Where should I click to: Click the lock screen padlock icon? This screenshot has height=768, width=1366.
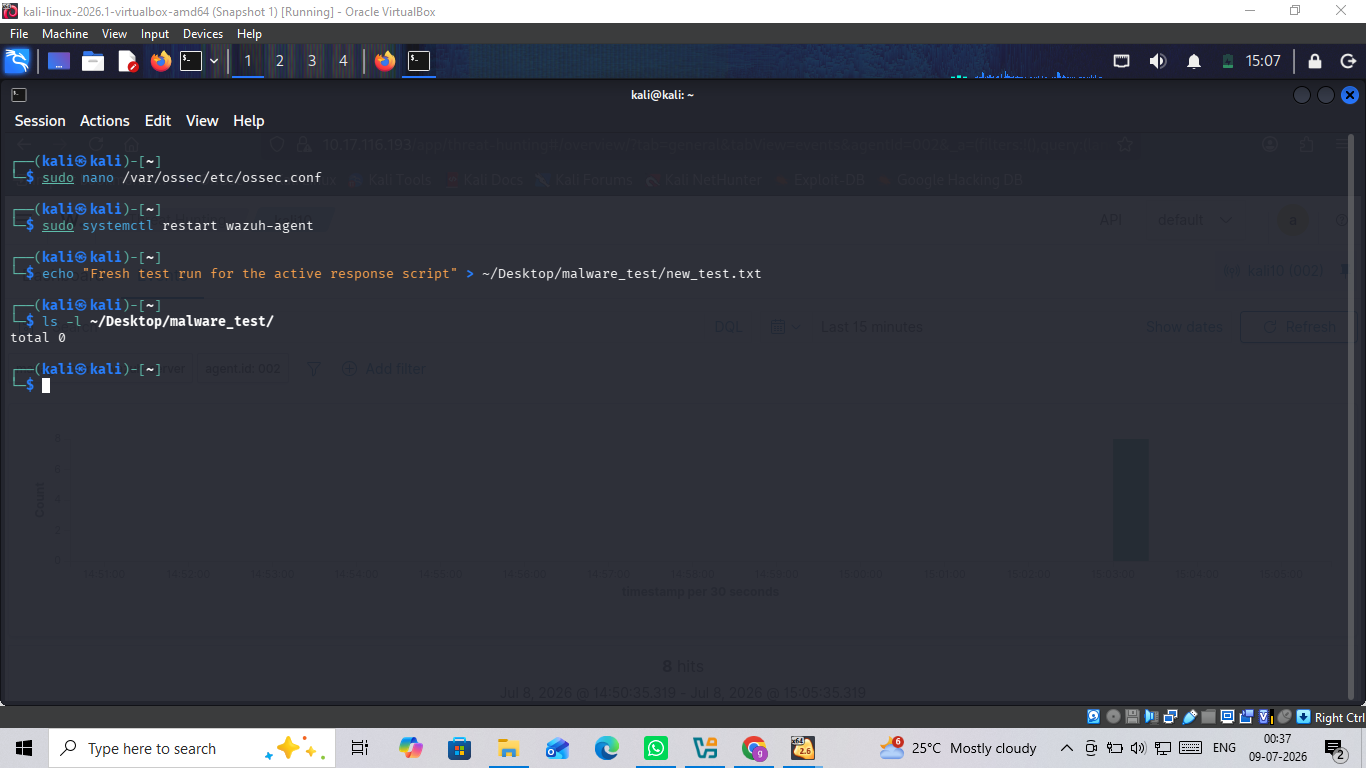pyautogui.click(x=1315, y=61)
